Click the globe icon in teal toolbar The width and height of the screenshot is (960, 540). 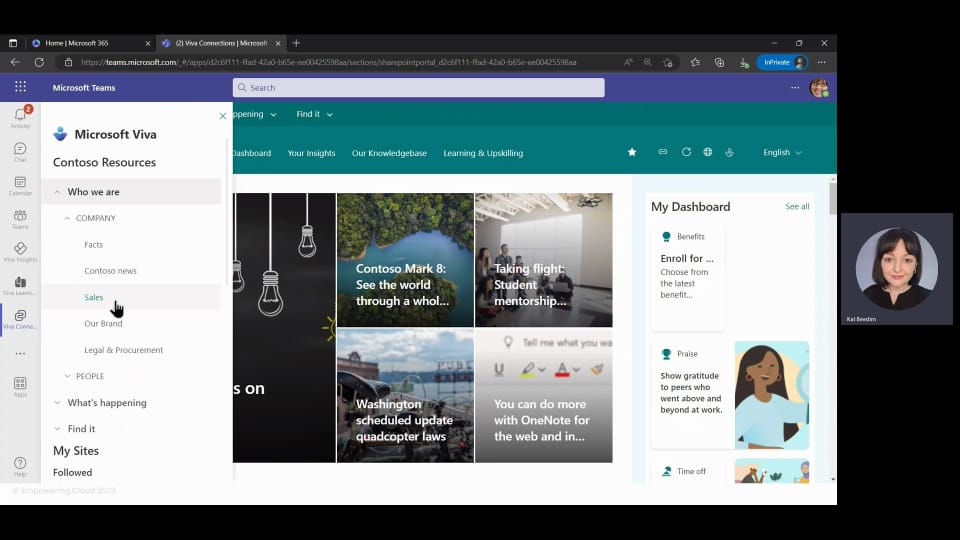point(708,152)
